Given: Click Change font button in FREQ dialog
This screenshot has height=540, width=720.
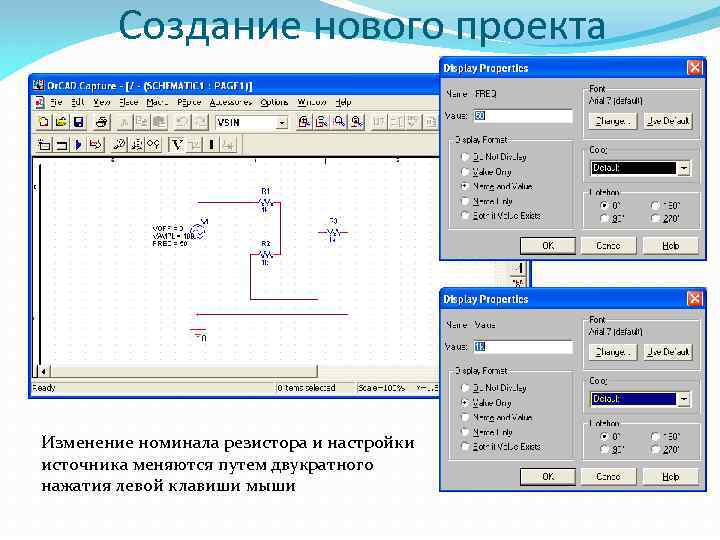Looking at the screenshot, I should [x=613, y=121].
